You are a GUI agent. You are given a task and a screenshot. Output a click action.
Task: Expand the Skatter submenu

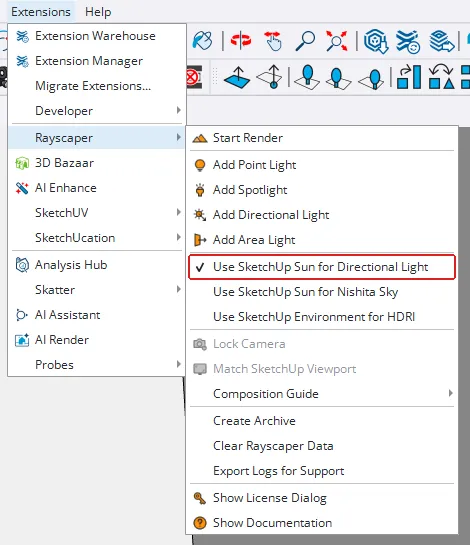click(x=97, y=290)
